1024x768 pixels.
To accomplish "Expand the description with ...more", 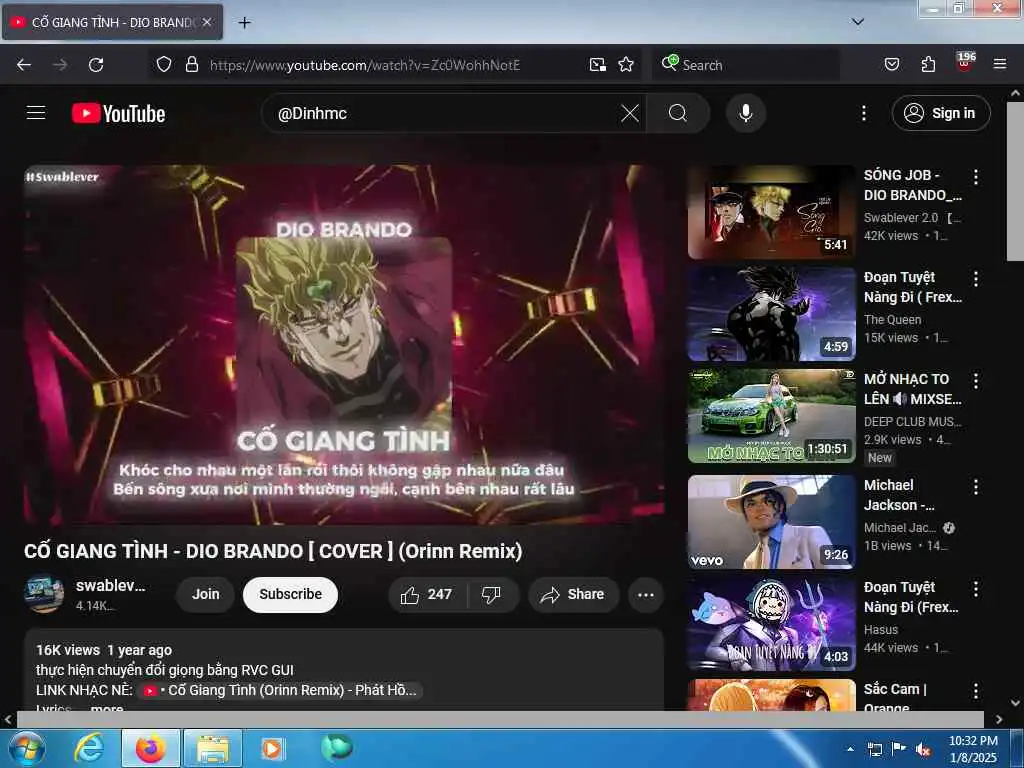I will (106, 708).
